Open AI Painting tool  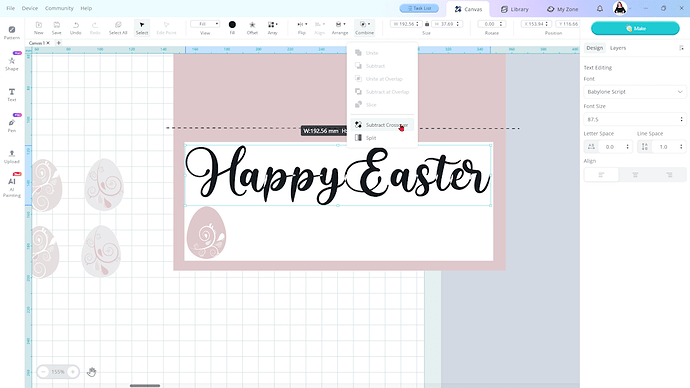click(x=11, y=187)
